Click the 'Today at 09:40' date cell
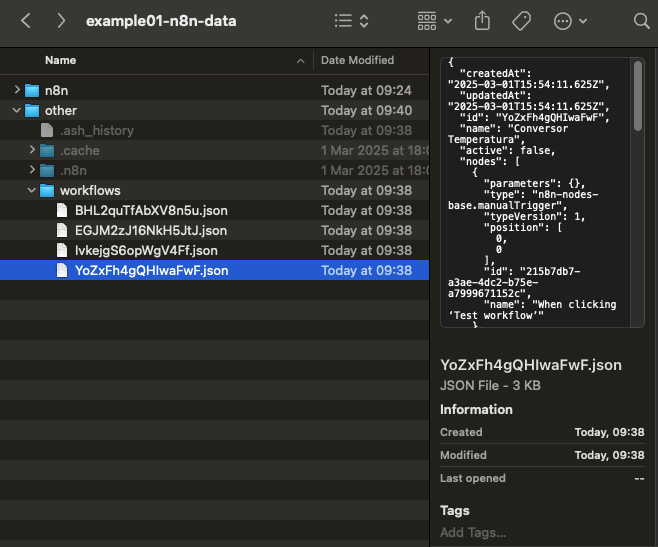This screenshot has height=547, width=658. click(366, 110)
